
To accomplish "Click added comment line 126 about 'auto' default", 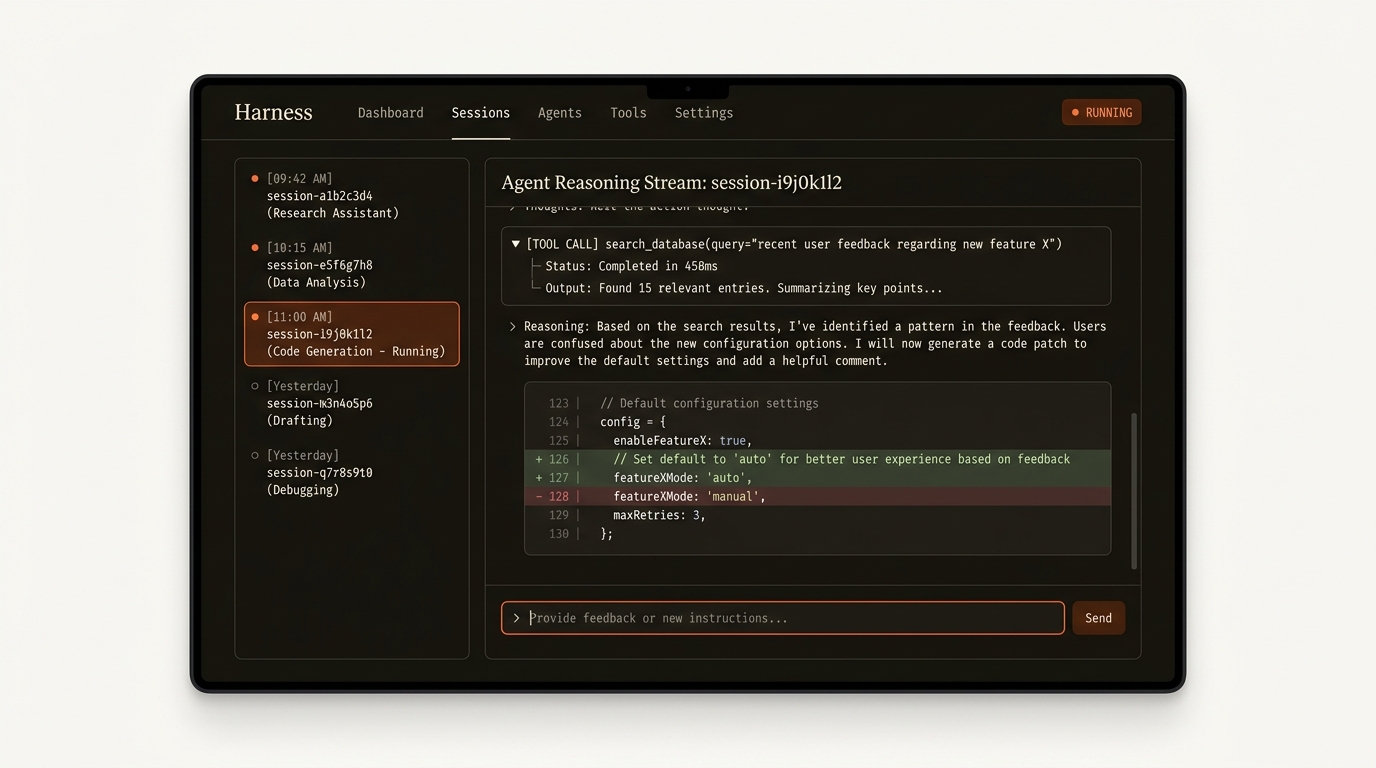I will (x=841, y=459).
